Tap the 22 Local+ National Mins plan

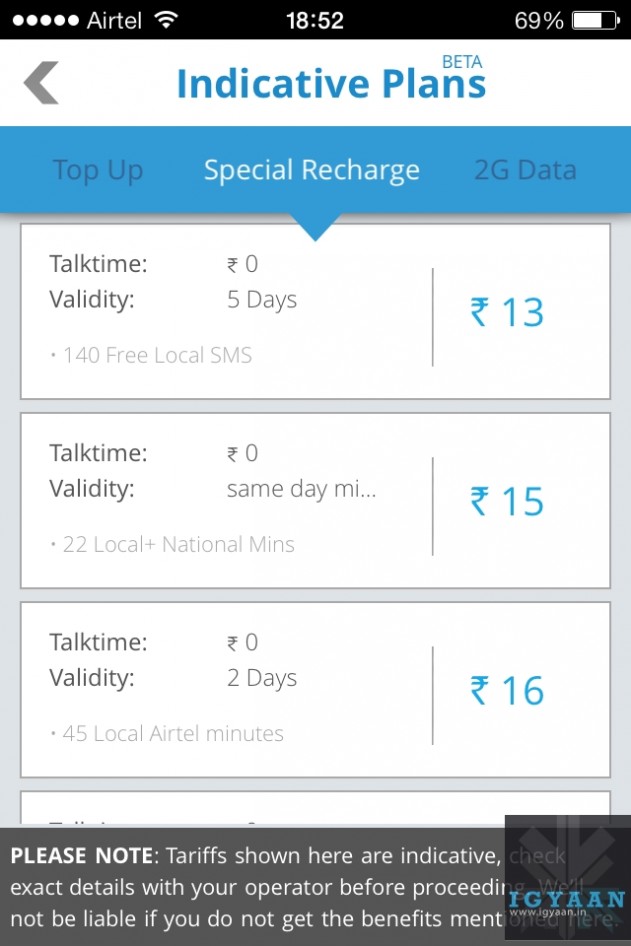(178, 545)
